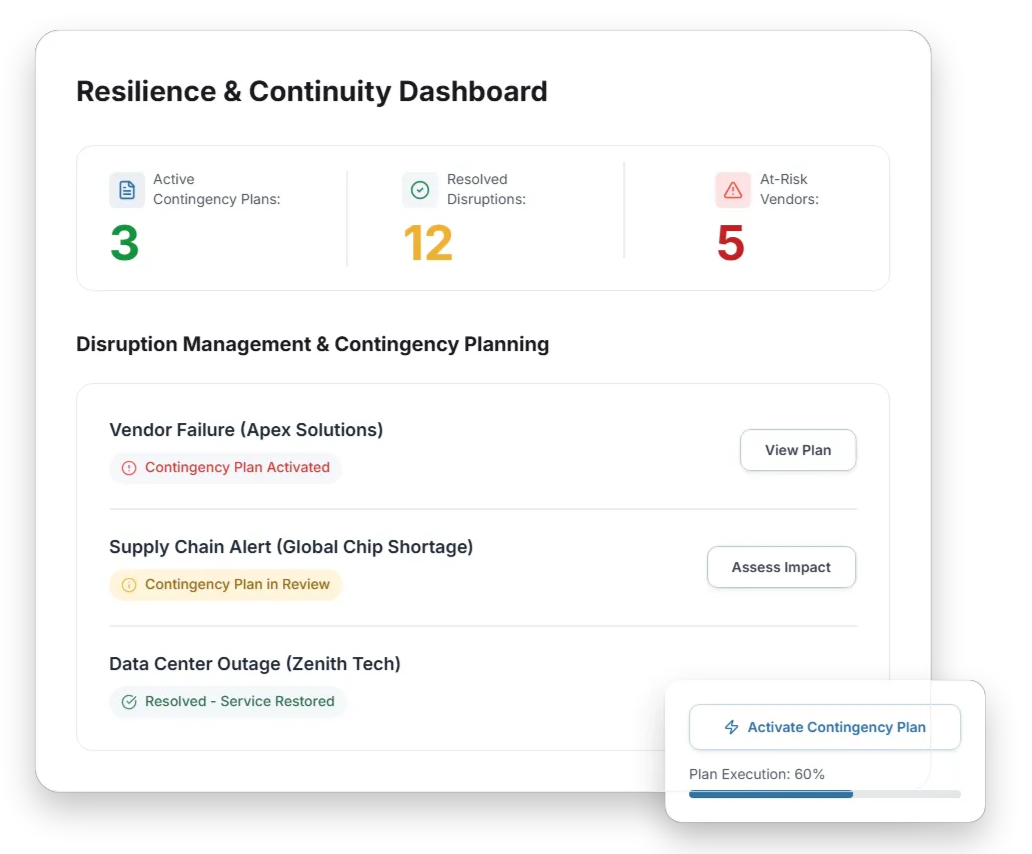Click the Contingency Plan in Review badge
Viewport: 1032px width, 854px height.
tap(226, 585)
